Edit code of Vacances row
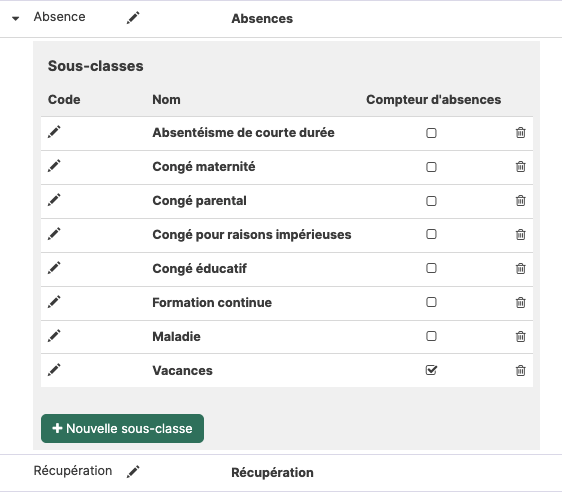The height and width of the screenshot is (494, 562). [x=54, y=370]
